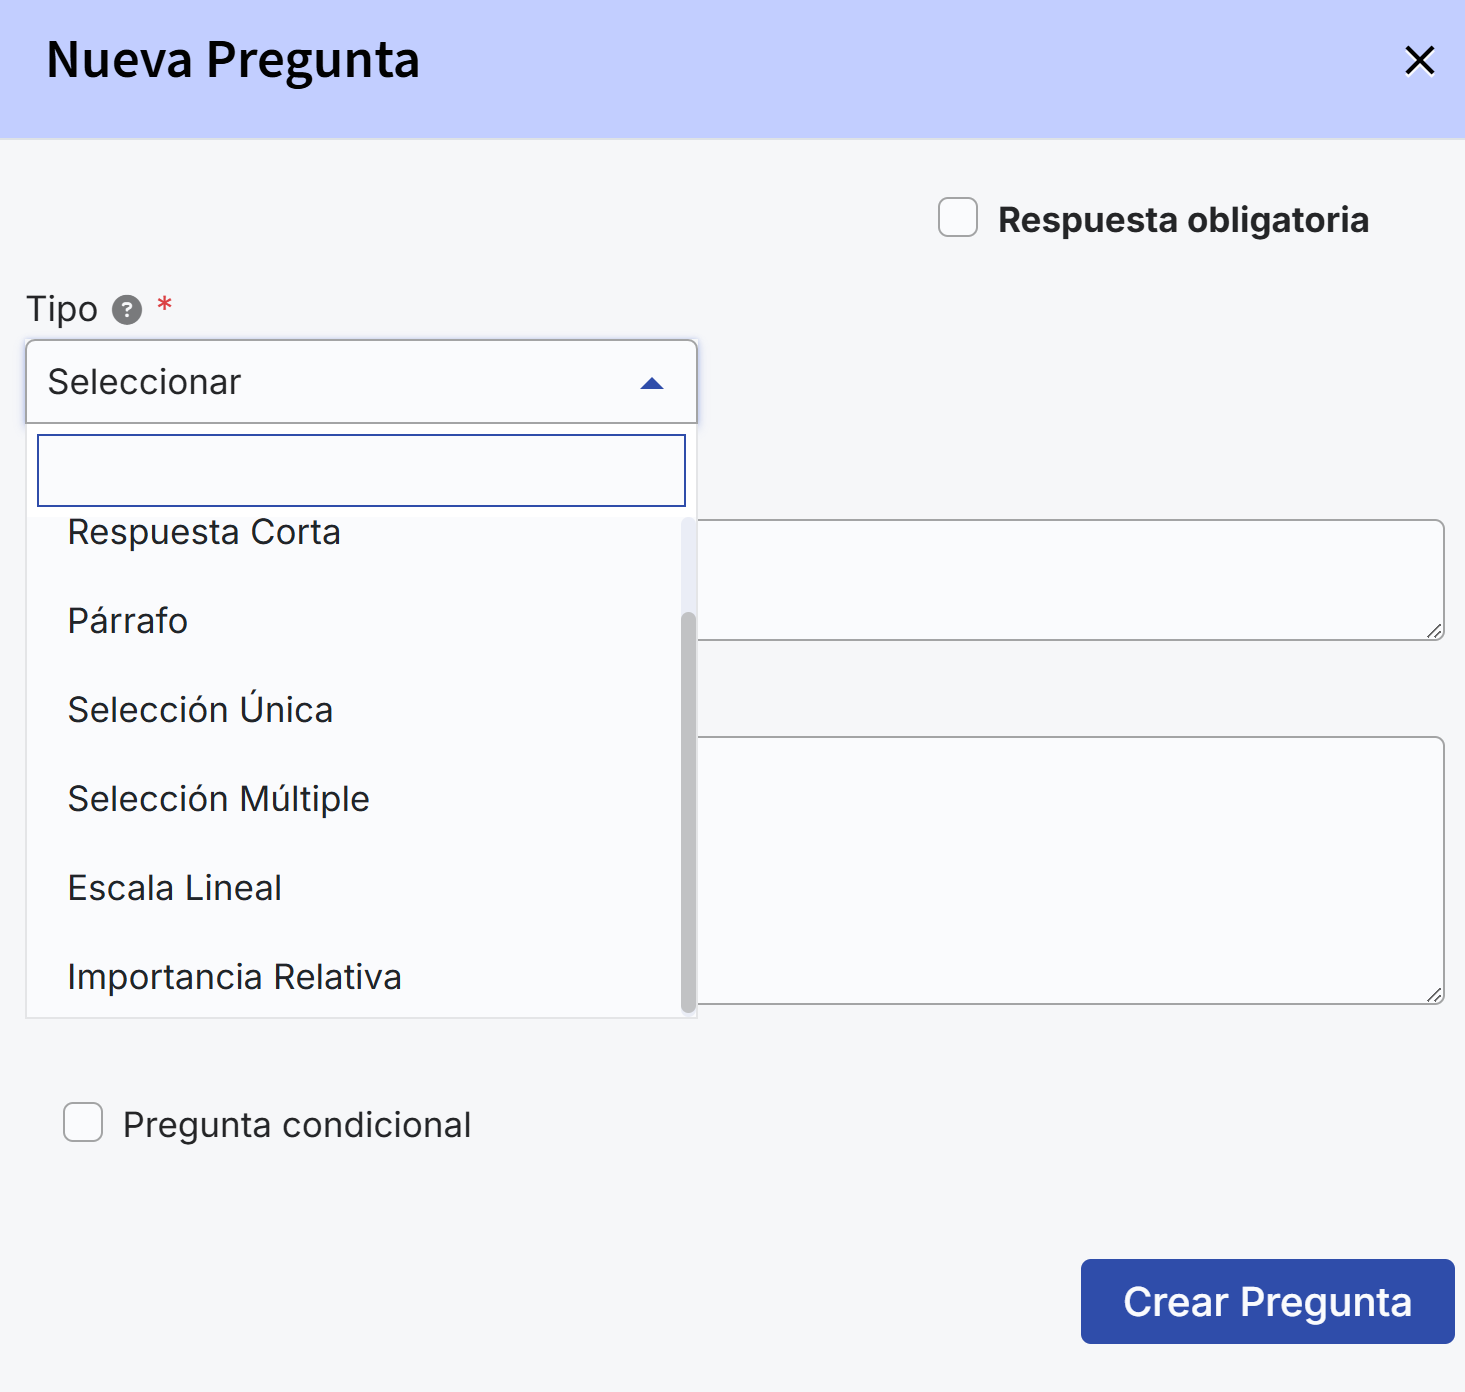The image size is (1465, 1392).
Task: Toggle the Pregunta condicional checkbox
Action: coord(83,1122)
